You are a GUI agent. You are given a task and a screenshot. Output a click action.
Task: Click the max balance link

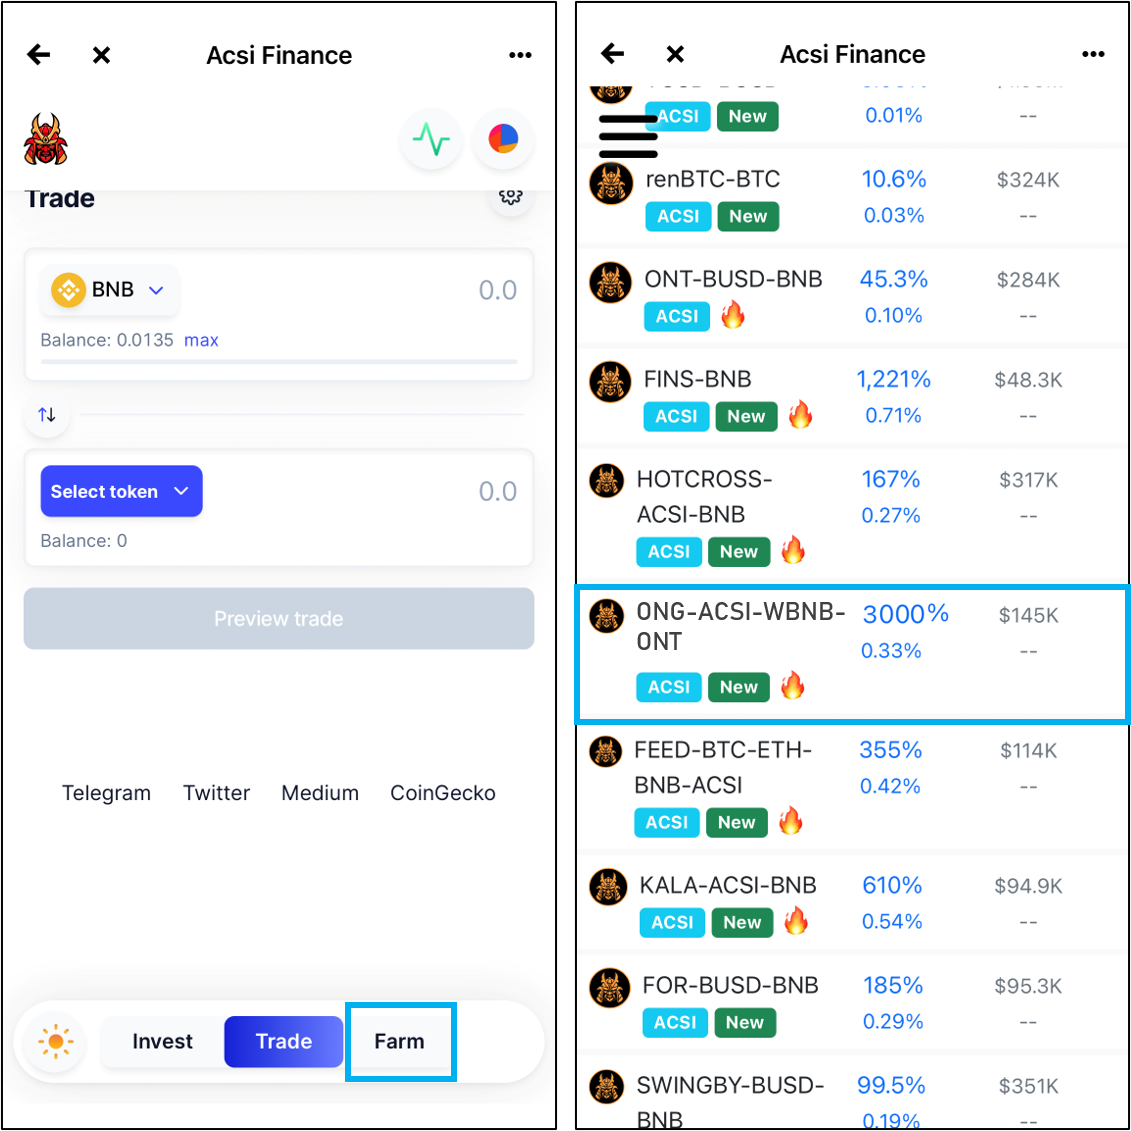click(x=201, y=340)
